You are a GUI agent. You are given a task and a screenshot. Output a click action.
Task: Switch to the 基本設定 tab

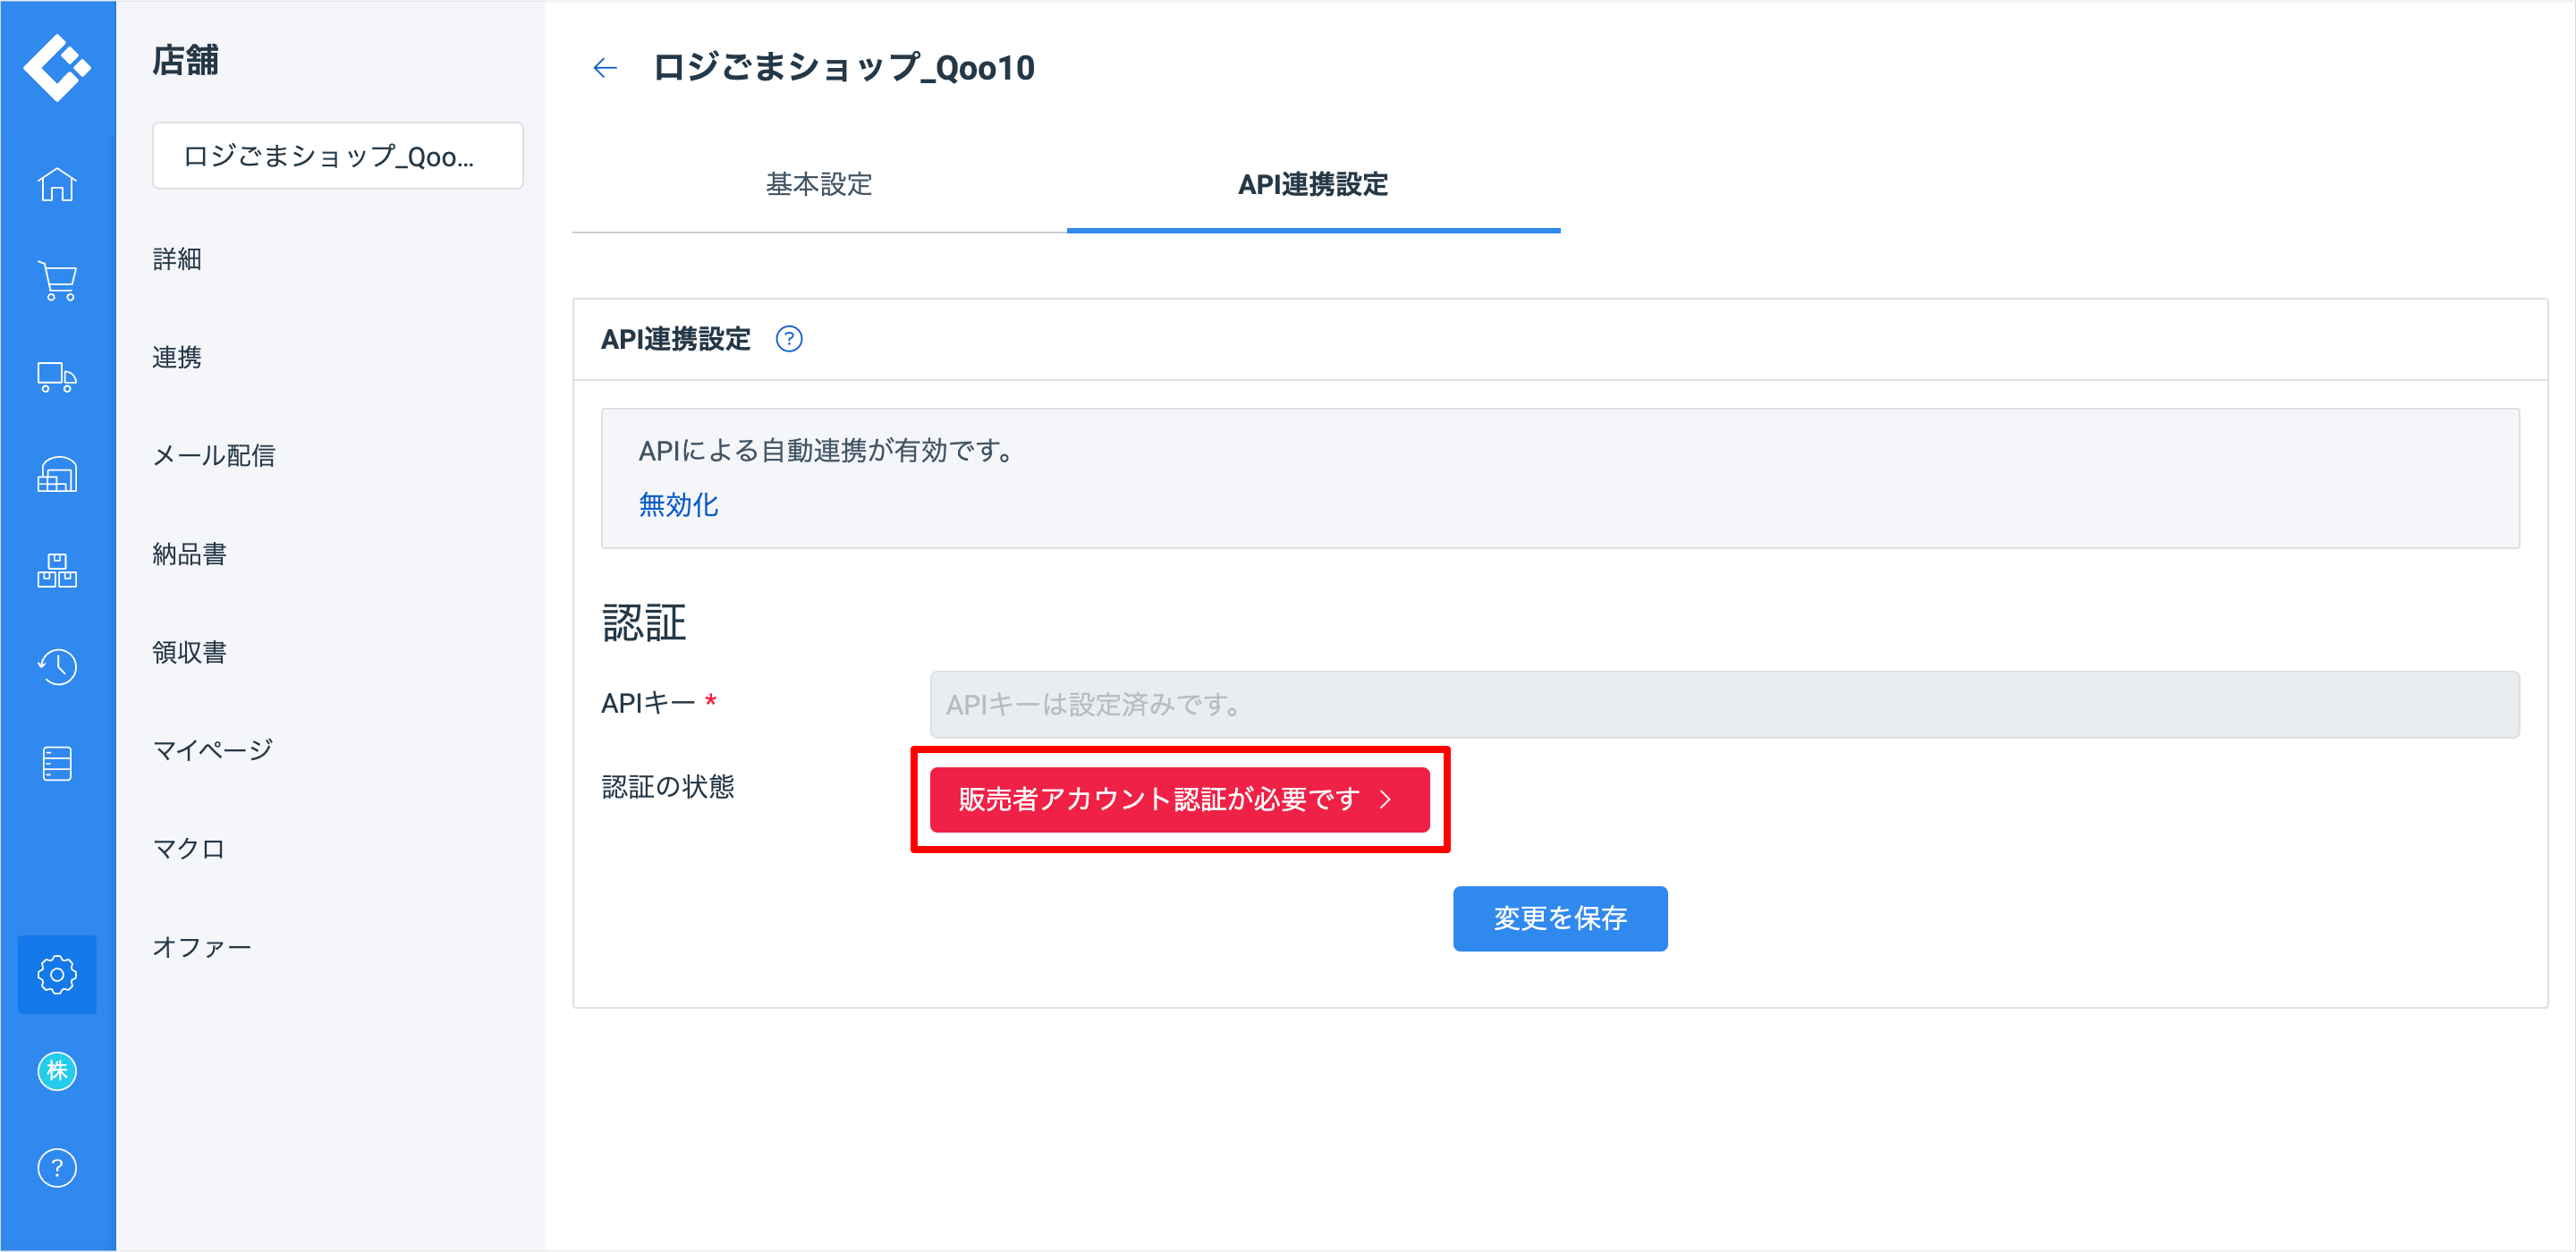point(819,184)
